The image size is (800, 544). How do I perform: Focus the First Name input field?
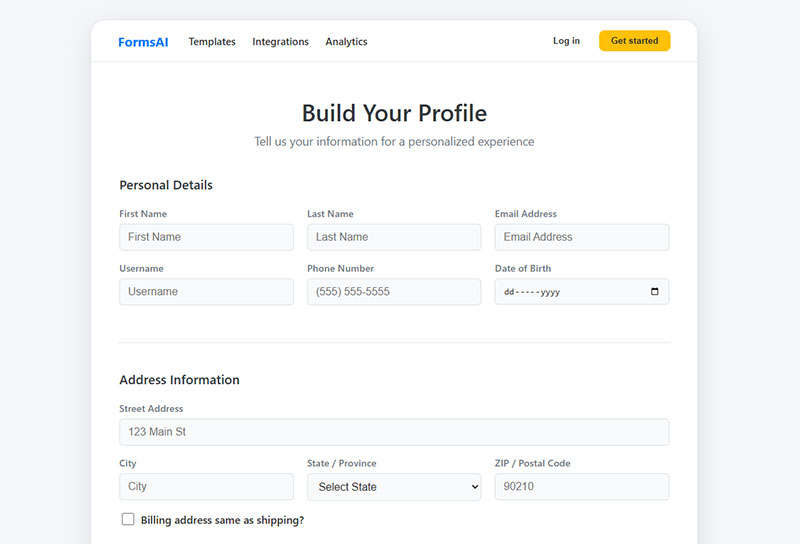[x=206, y=237]
